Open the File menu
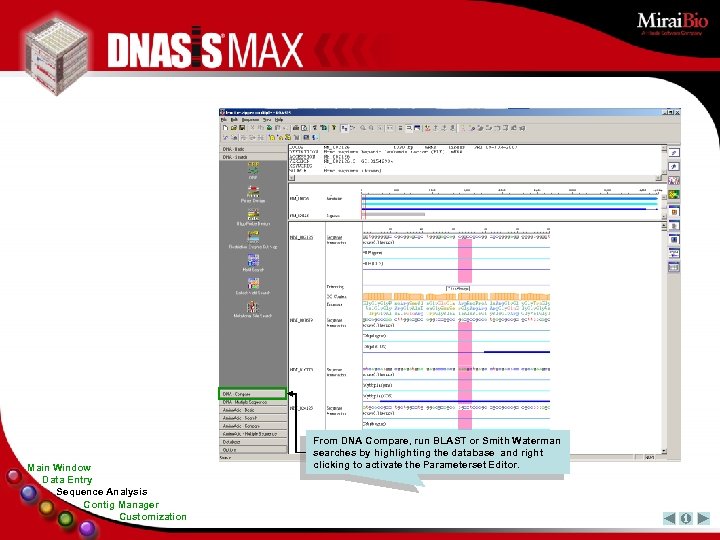720x540 pixels. coord(224,120)
